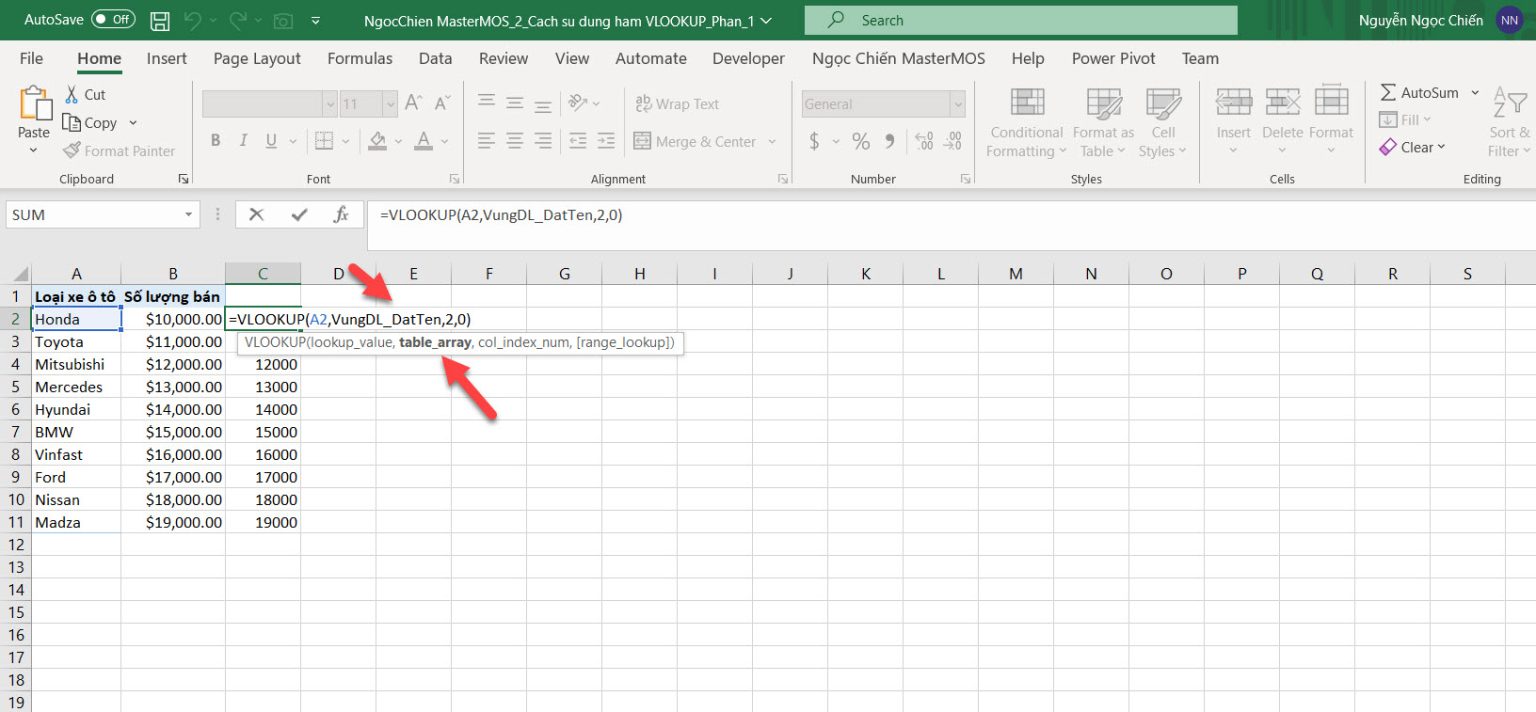Open the Format Painter tool
The width and height of the screenshot is (1536, 712).
tap(119, 150)
